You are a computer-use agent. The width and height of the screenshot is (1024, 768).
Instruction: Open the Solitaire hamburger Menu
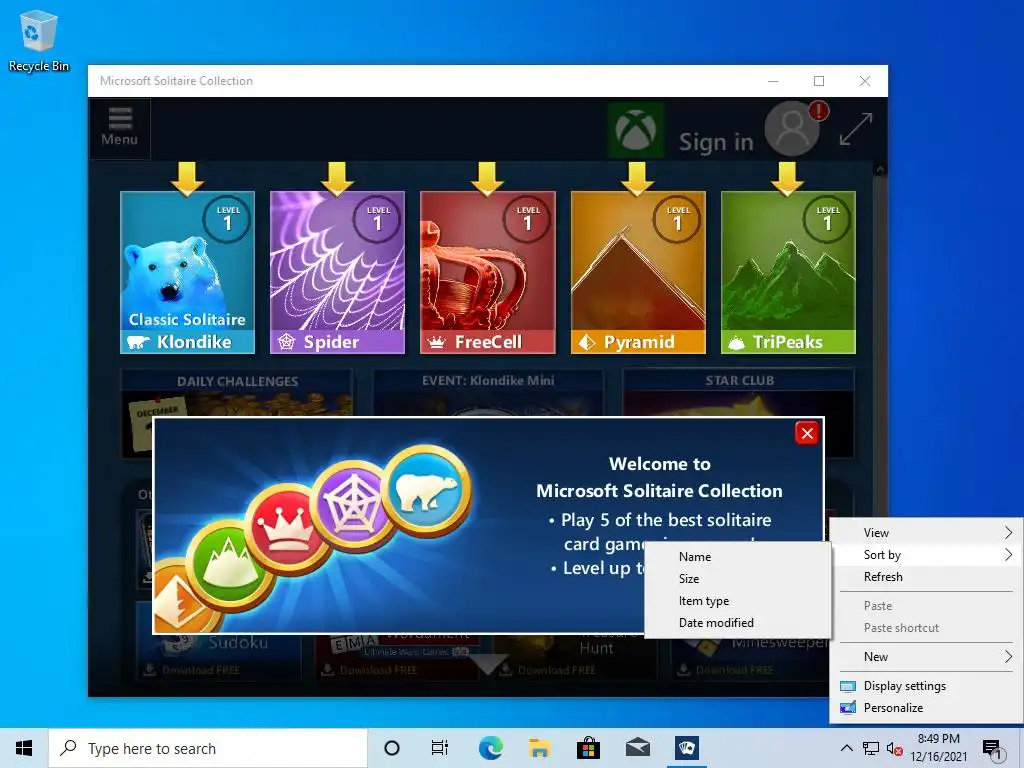(x=120, y=128)
